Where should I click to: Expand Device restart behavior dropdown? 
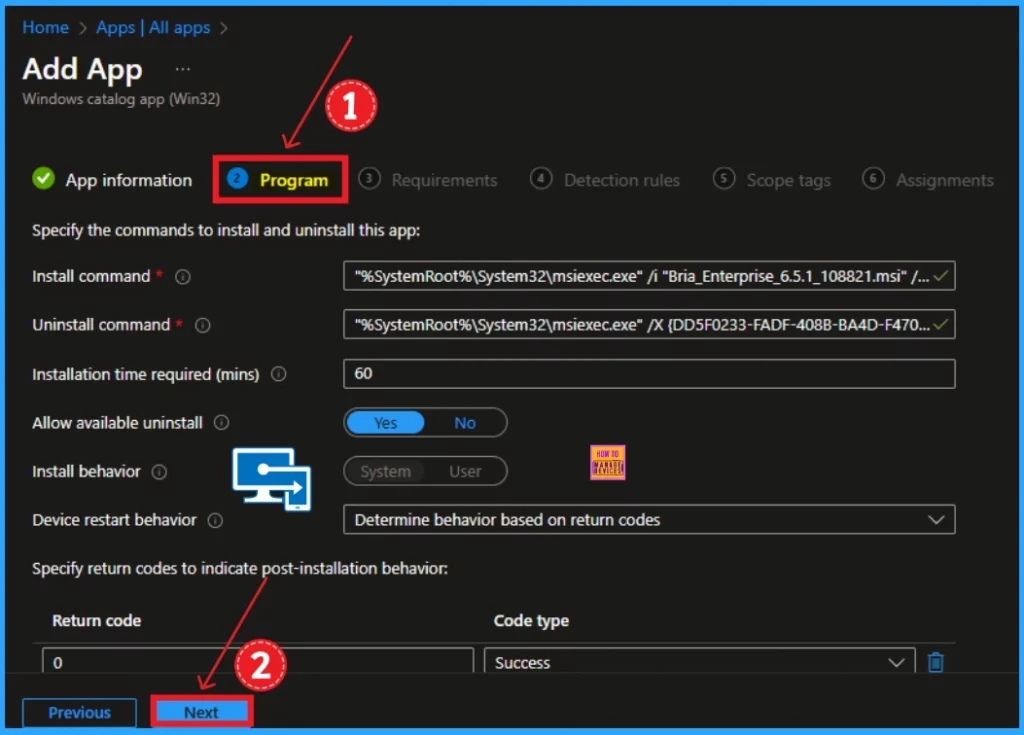[x=648, y=520]
